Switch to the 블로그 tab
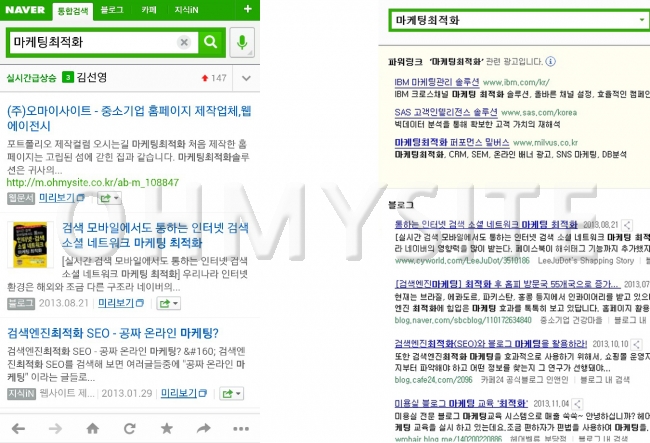This screenshot has height=443, width=650. pos(112,10)
